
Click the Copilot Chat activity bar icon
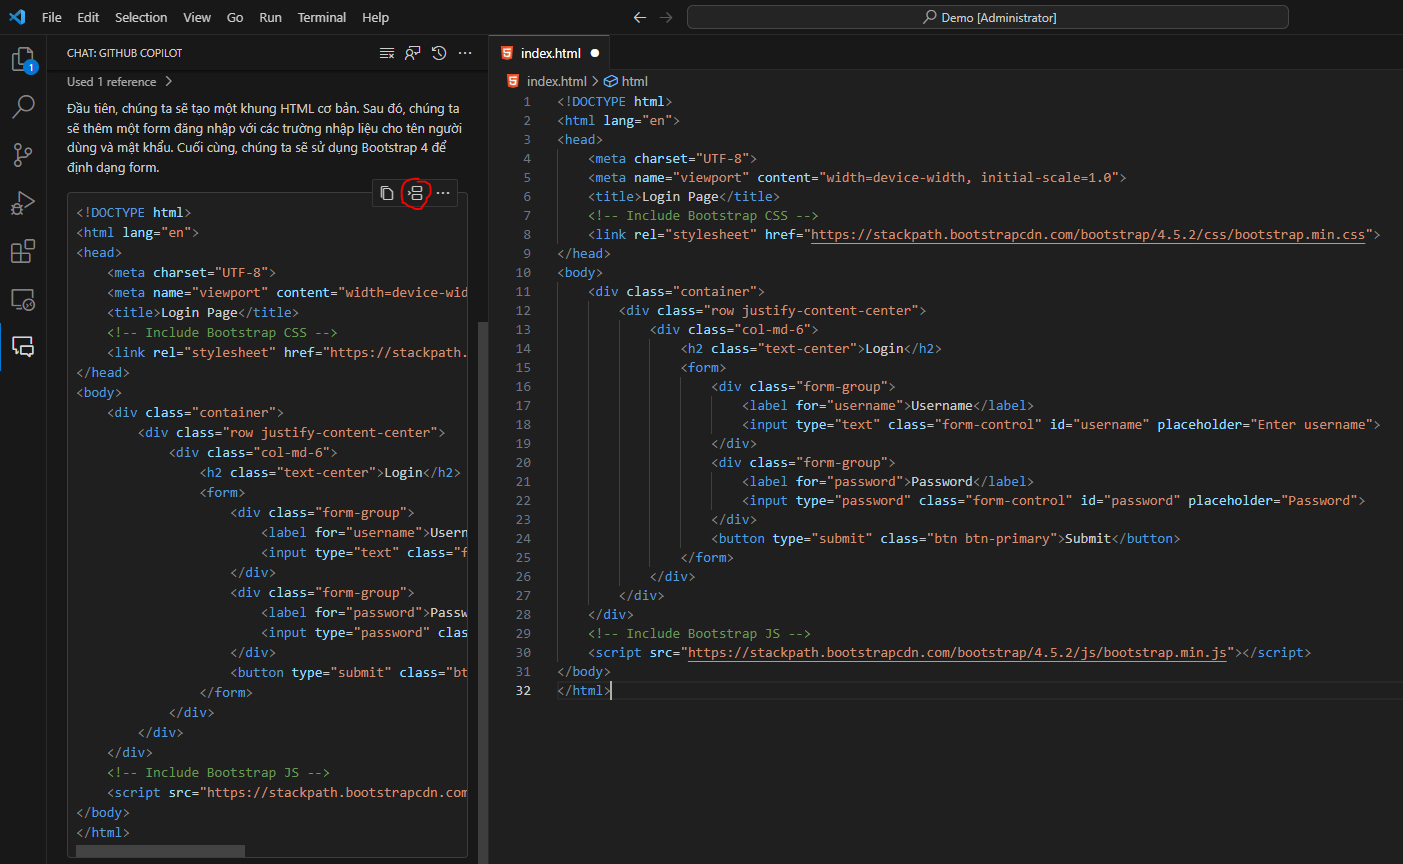point(23,346)
